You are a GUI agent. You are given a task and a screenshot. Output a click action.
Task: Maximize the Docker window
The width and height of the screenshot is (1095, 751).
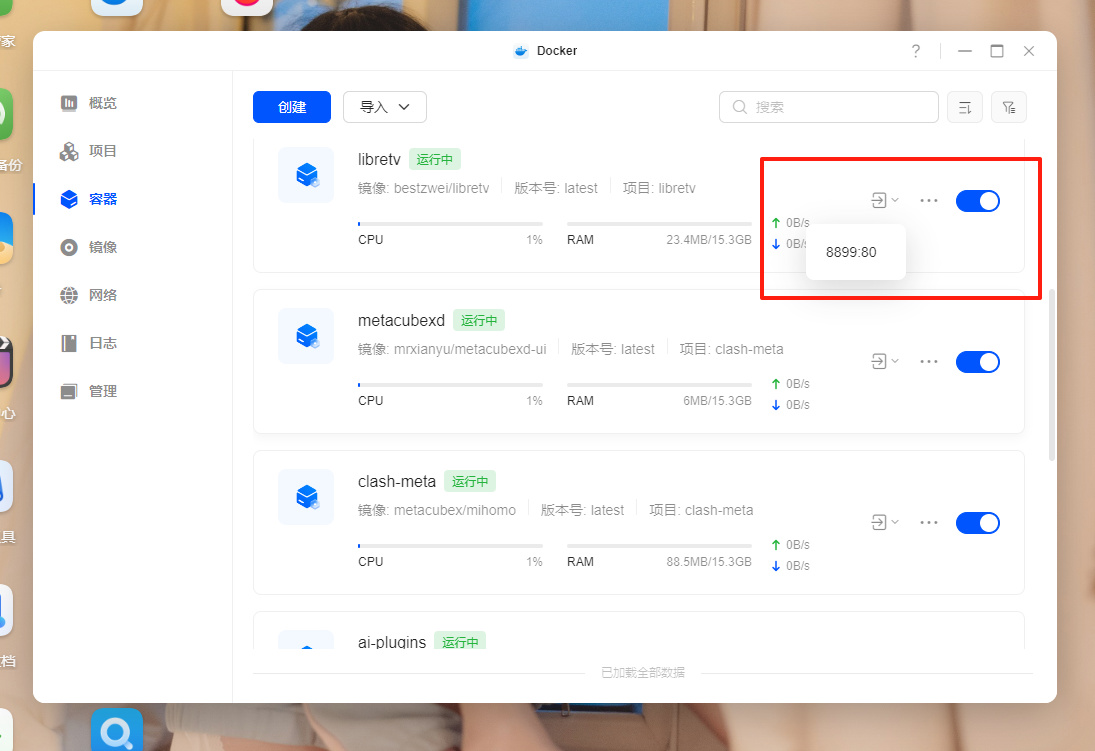[x=997, y=51]
